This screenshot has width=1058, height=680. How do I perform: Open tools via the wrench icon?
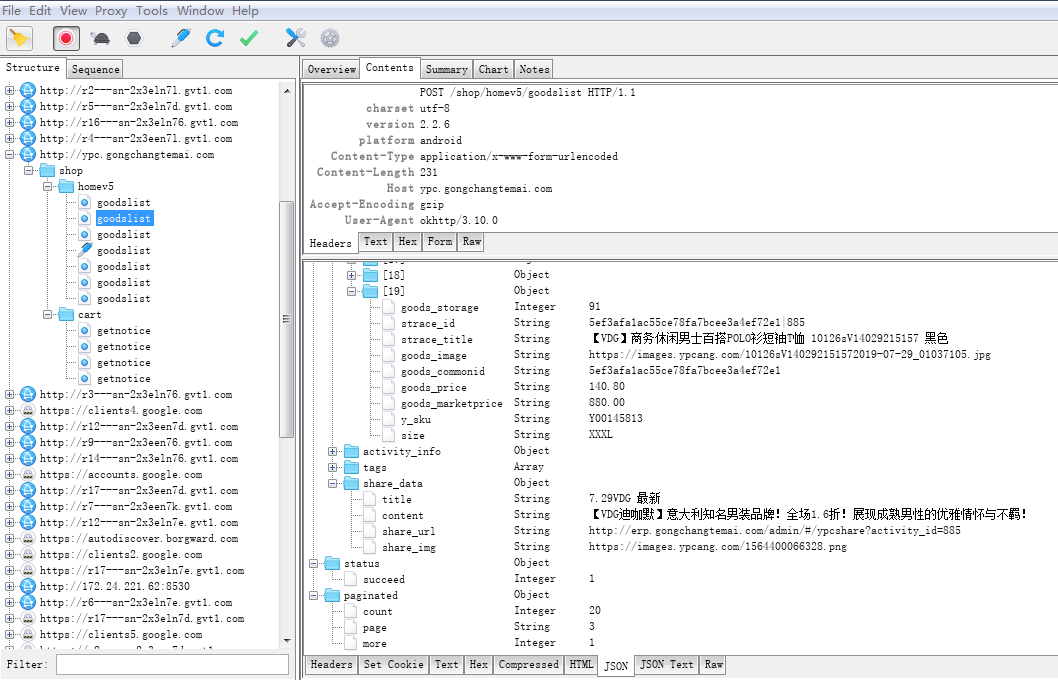[296, 38]
